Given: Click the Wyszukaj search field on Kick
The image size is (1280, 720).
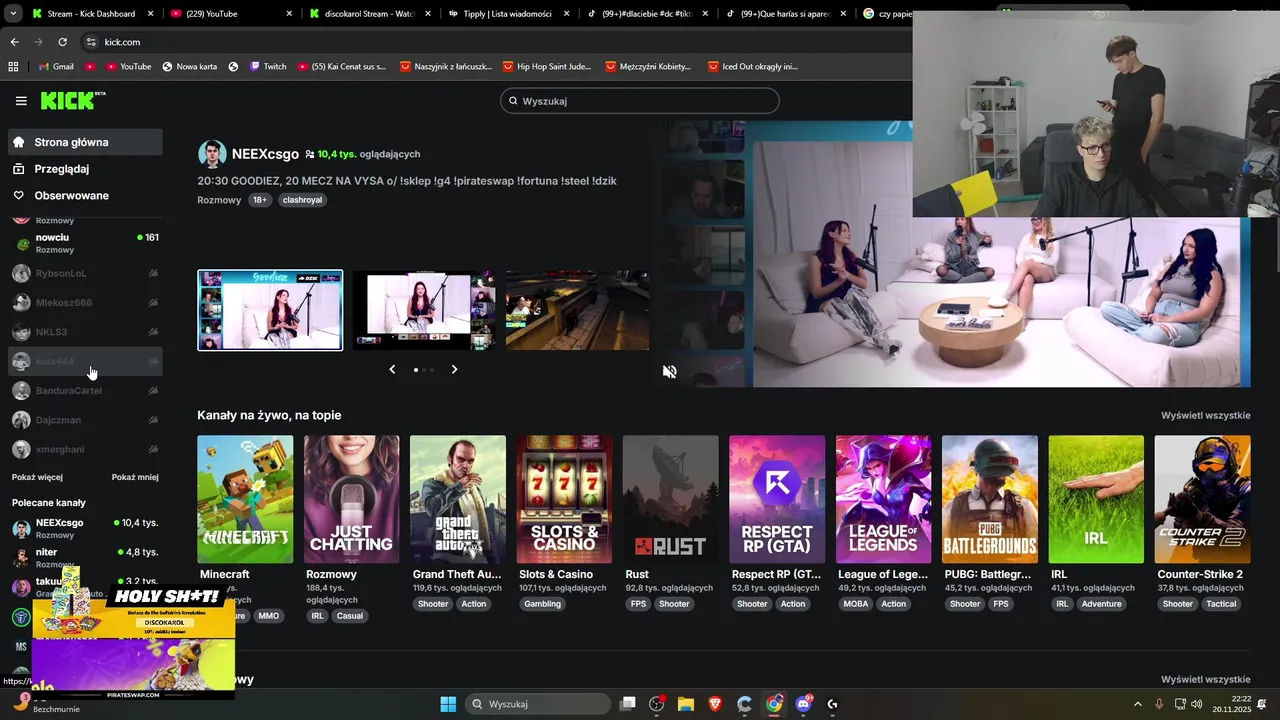Looking at the screenshot, I should [640, 101].
